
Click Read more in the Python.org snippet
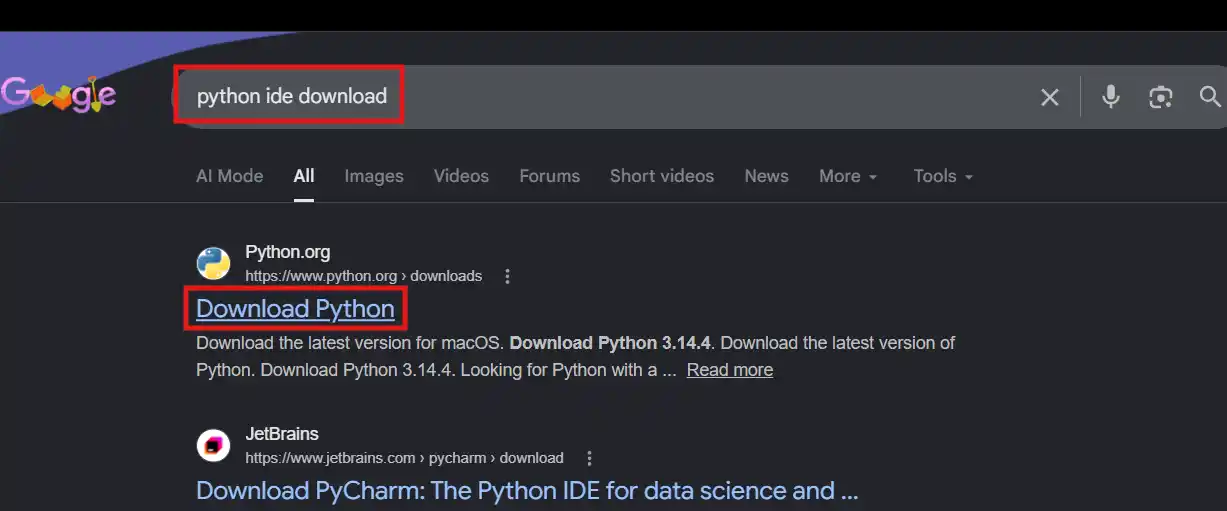click(x=730, y=370)
